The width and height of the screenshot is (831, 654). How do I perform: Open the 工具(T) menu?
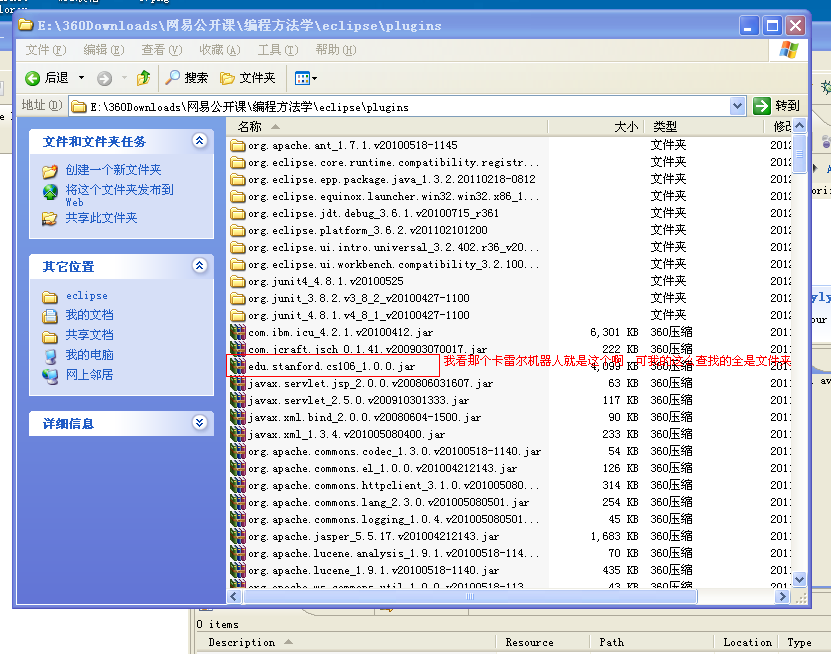pos(278,50)
